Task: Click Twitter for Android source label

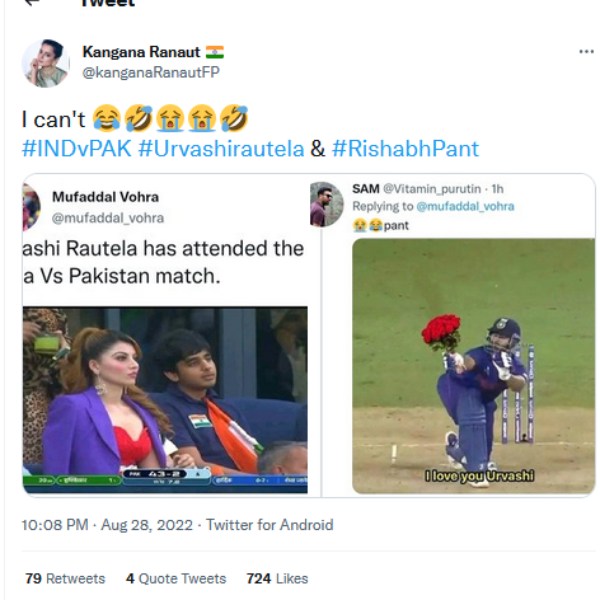Action: 270,525
